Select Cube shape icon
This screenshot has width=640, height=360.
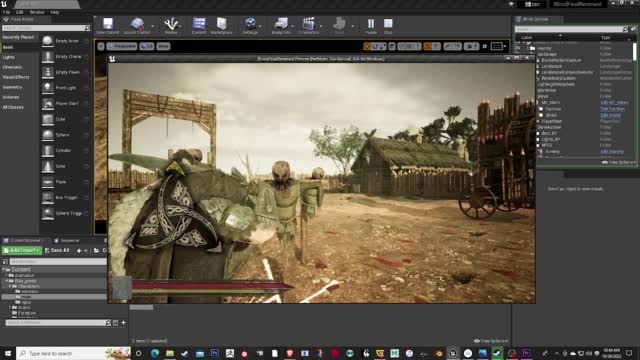point(48,119)
